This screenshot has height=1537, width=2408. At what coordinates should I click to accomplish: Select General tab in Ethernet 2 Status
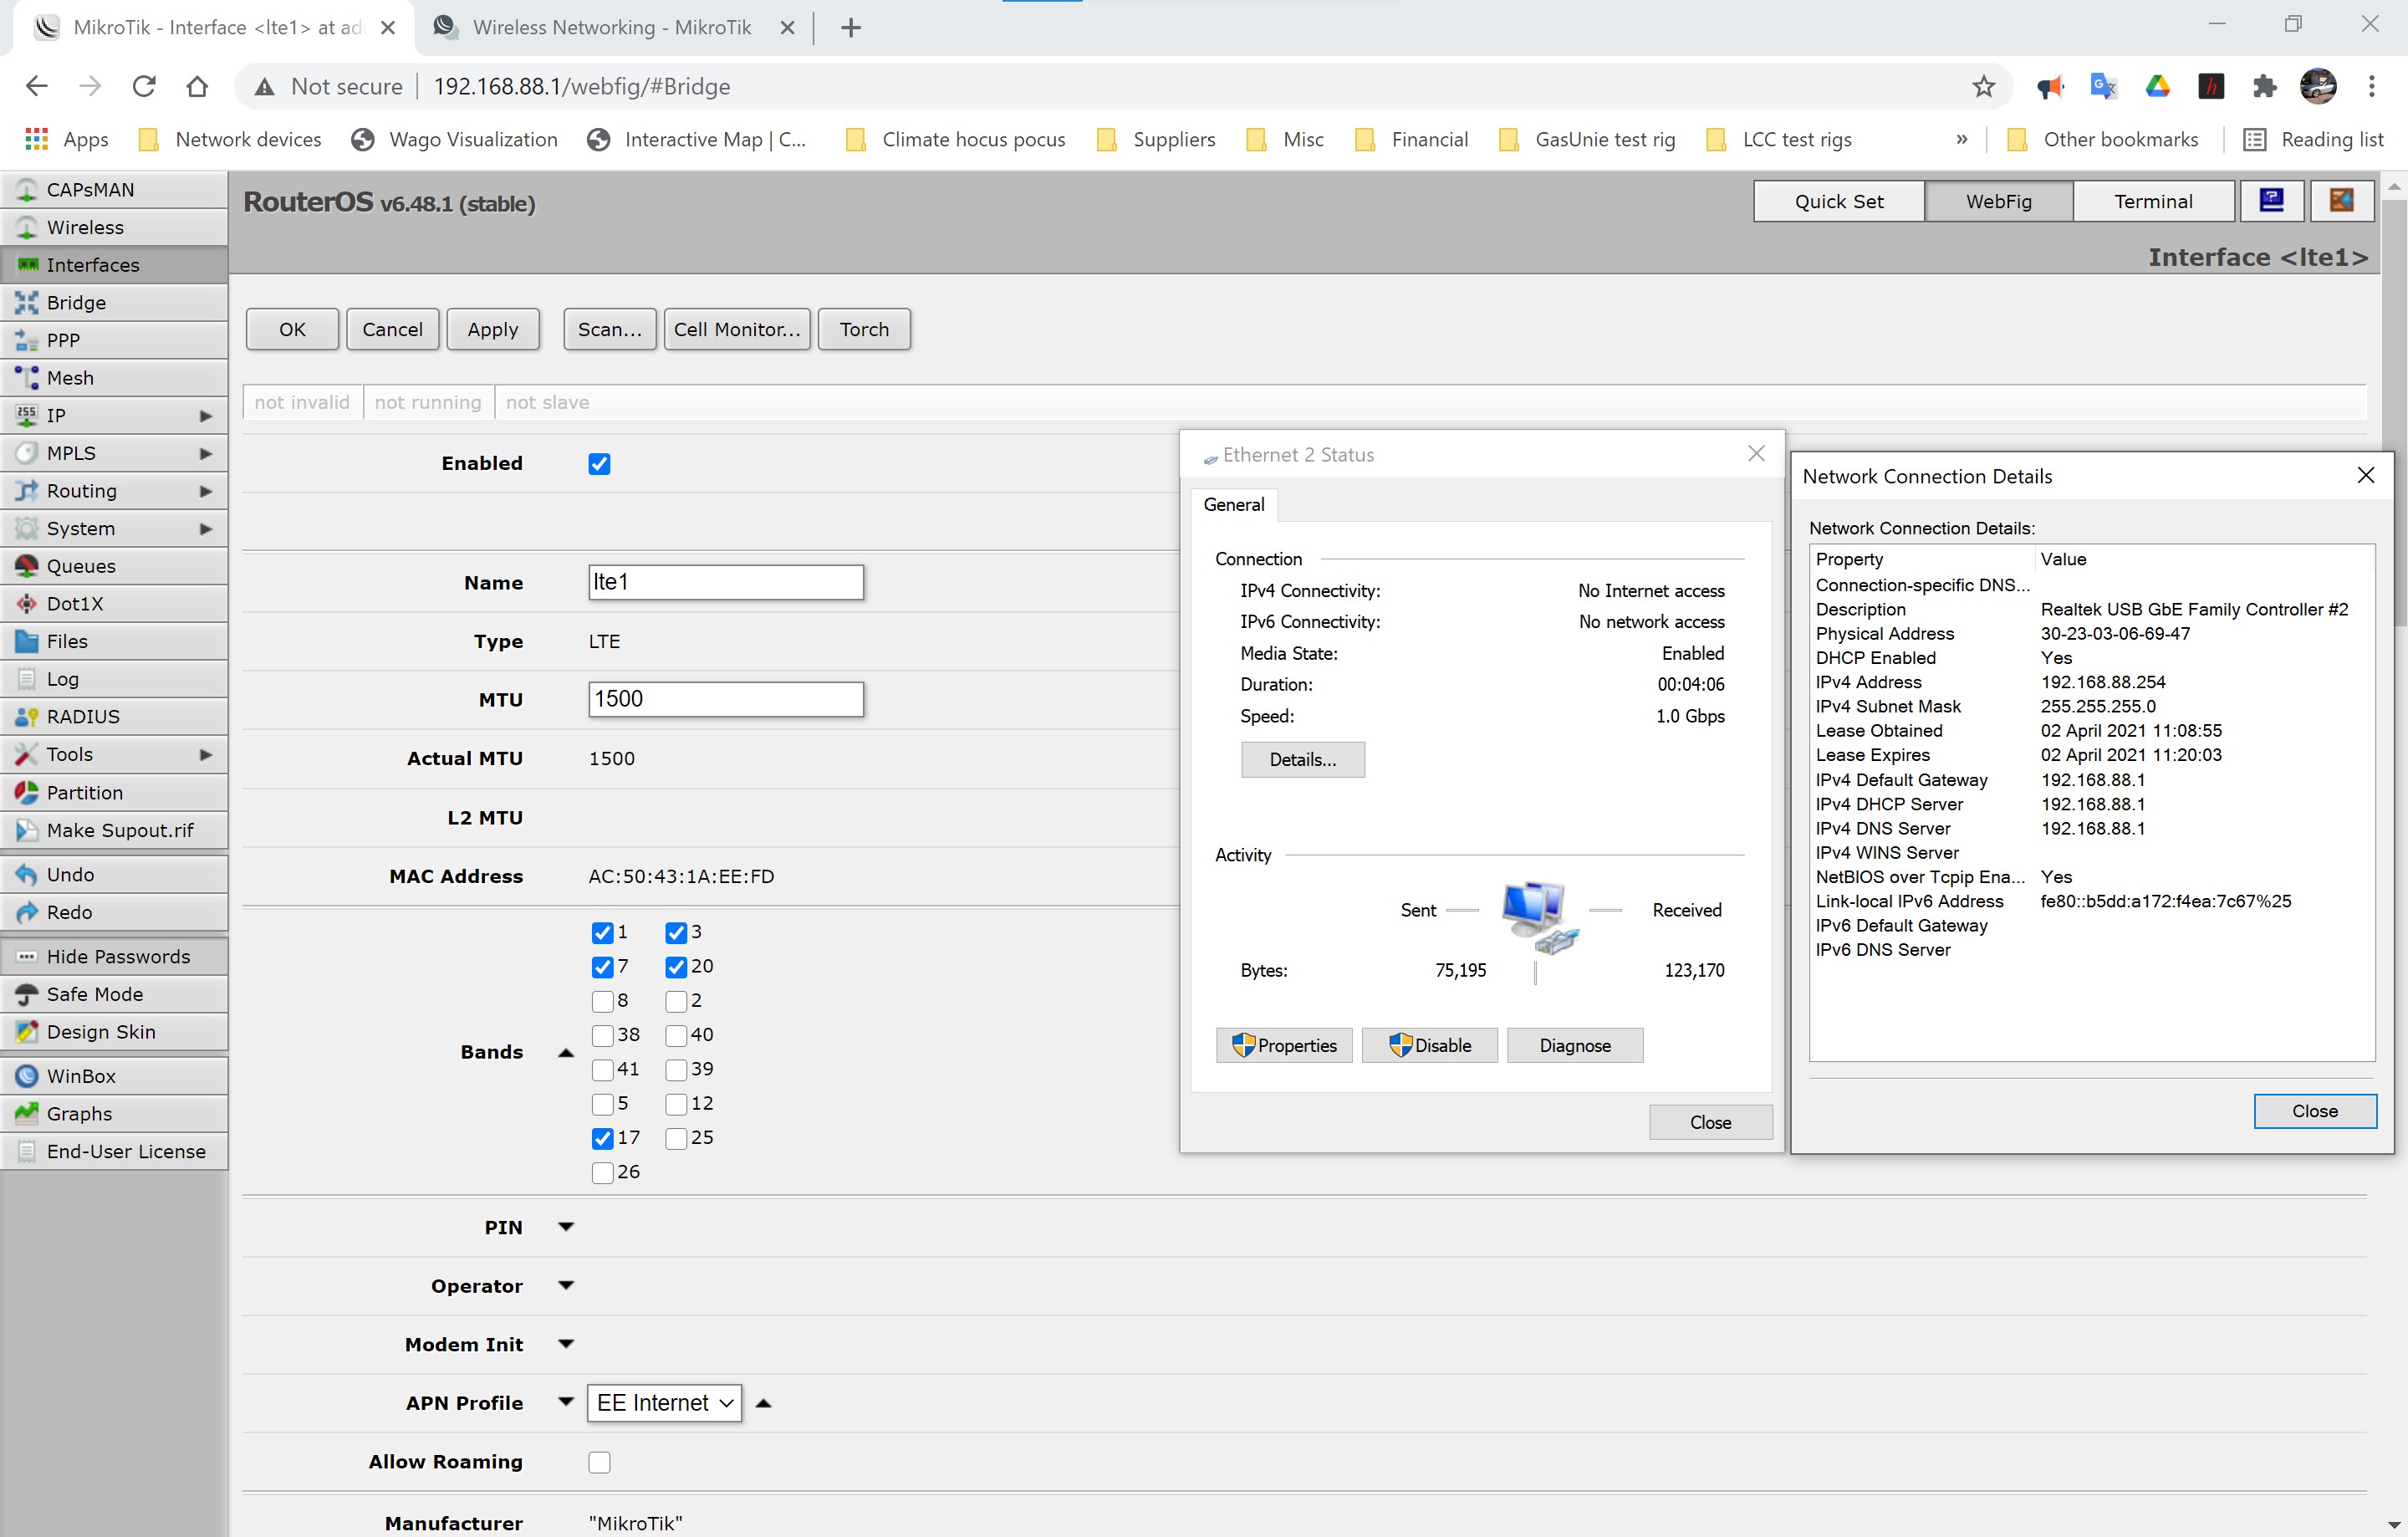point(1233,505)
